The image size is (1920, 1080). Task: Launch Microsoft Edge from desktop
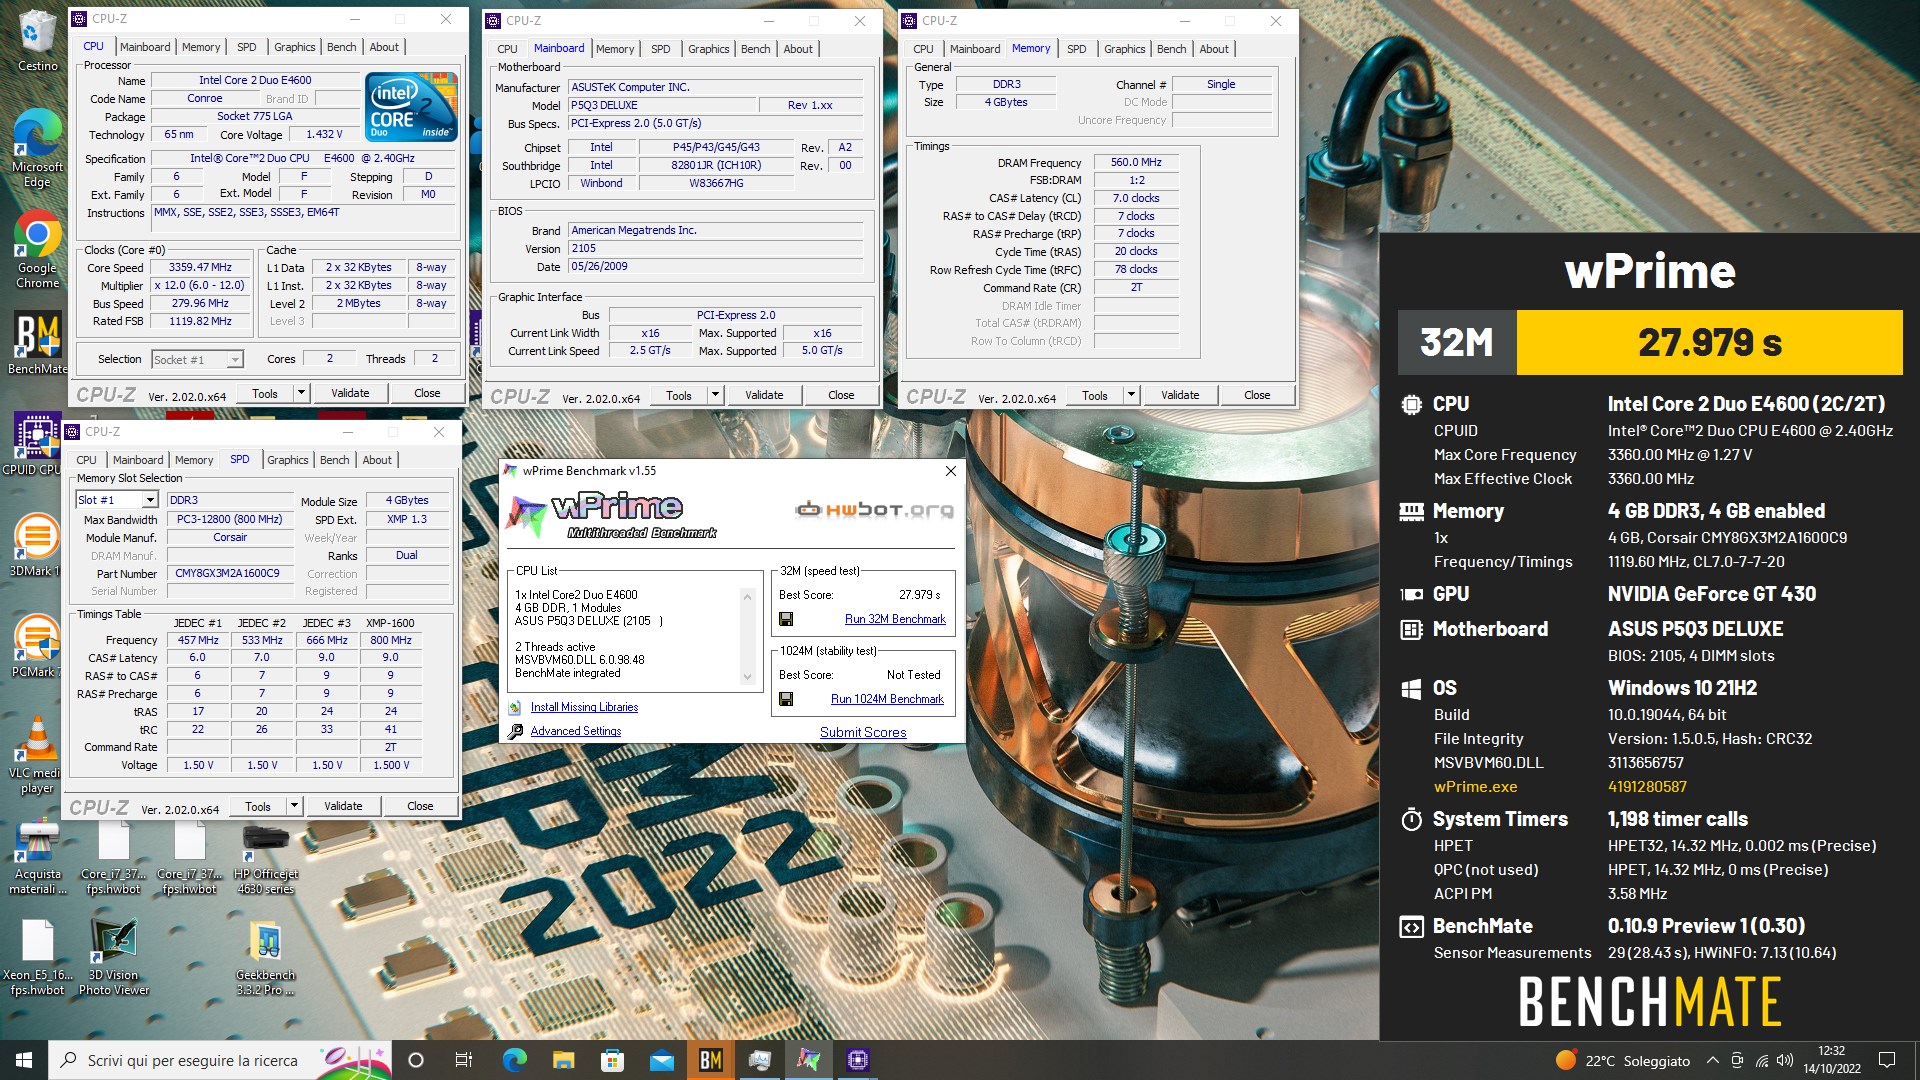pos(37,148)
